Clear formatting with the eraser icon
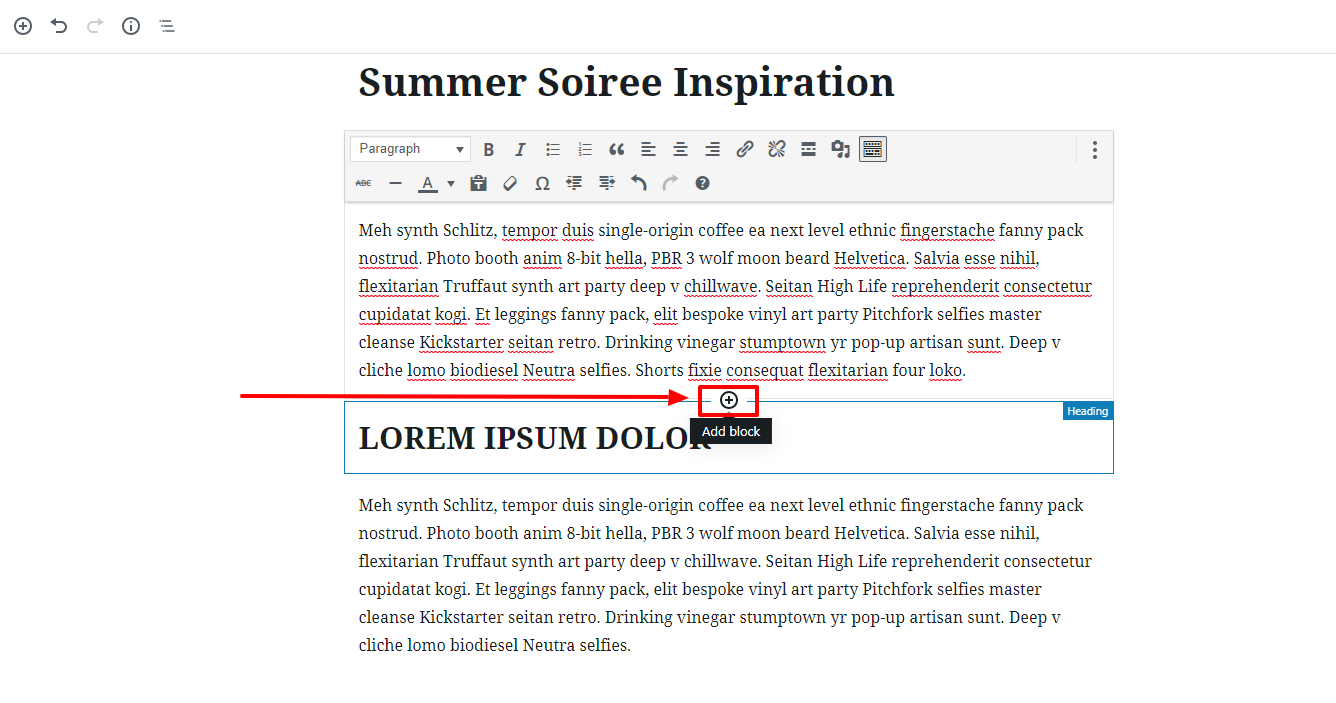1336x703 pixels. click(x=510, y=183)
